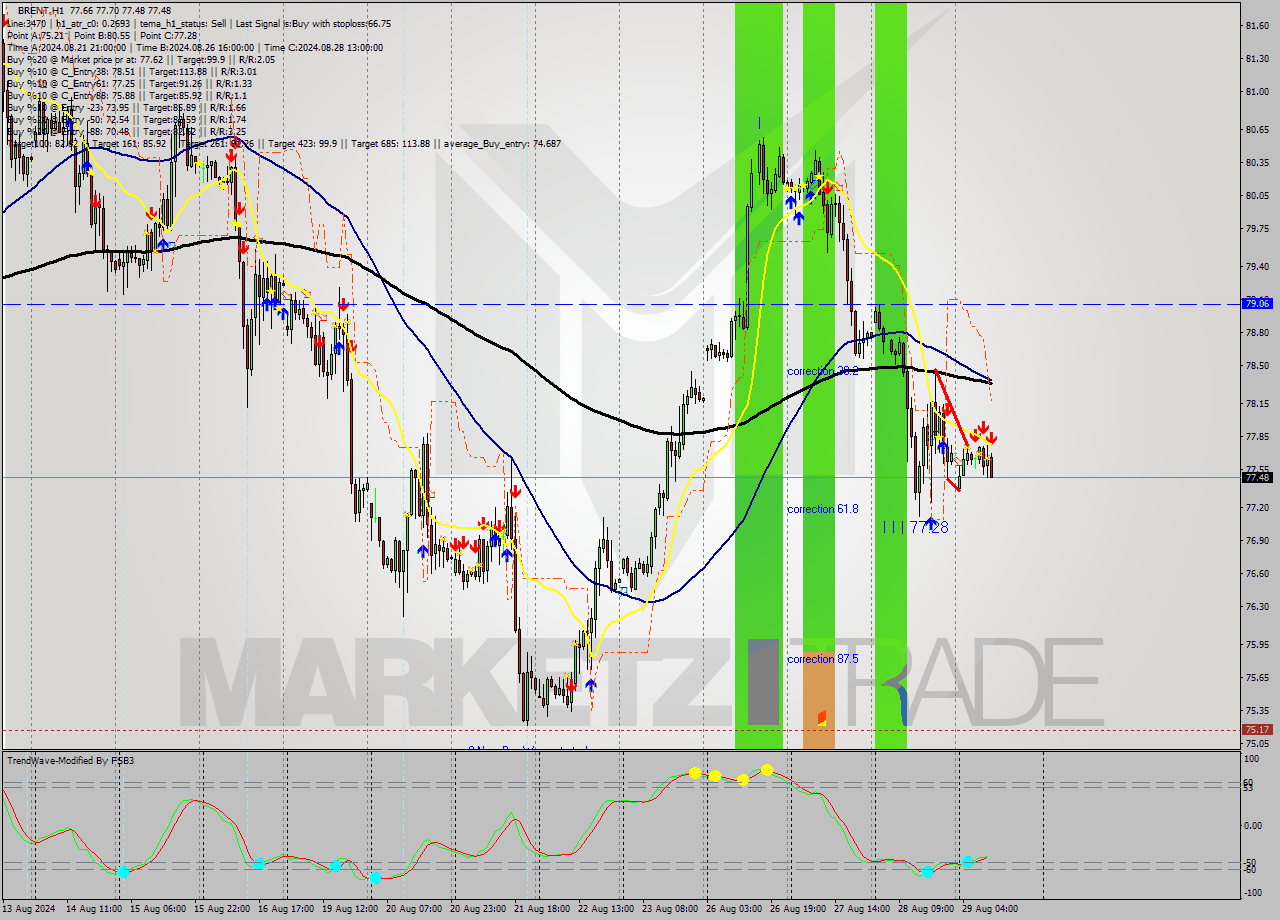Click the 77.85 price axis value
This screenshot has width=1280, height=920.
pos(1256,437)
